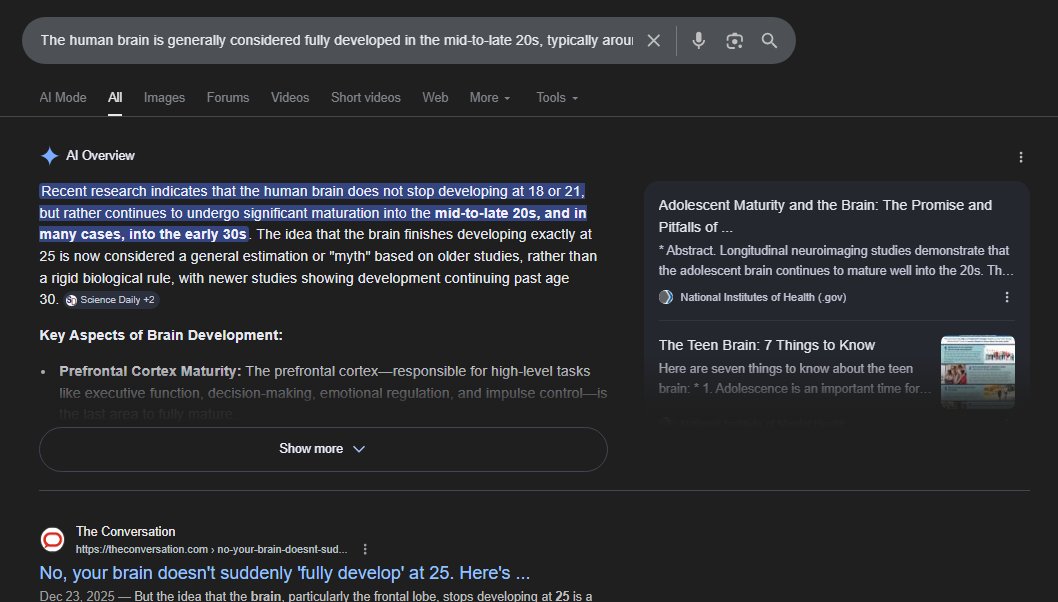Open the Short videos tab

(x=366, y=98)
